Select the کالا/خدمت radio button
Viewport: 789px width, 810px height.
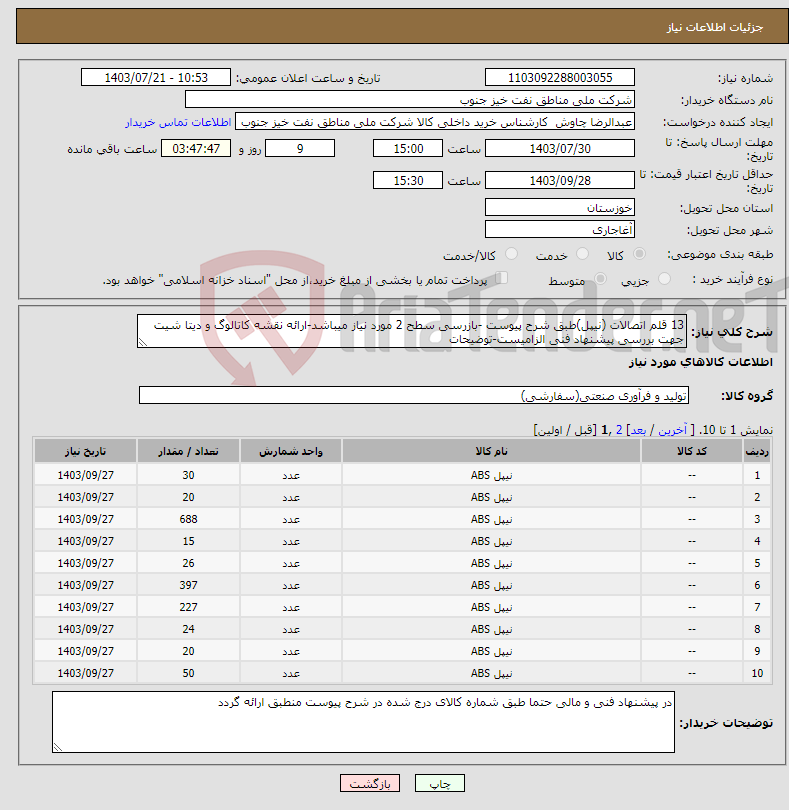tap(511, 254)
